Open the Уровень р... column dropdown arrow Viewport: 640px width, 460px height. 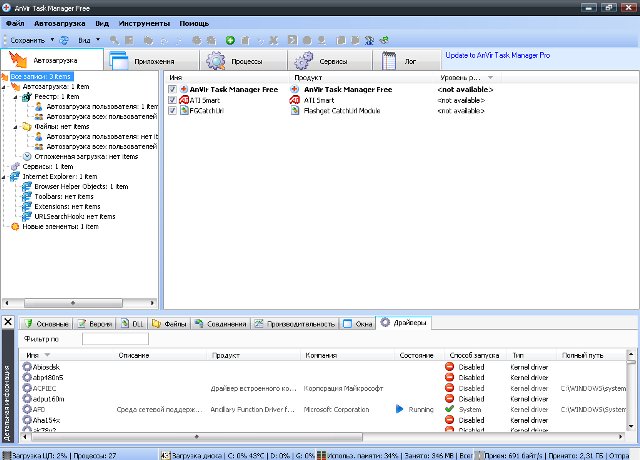coord(491,78)
